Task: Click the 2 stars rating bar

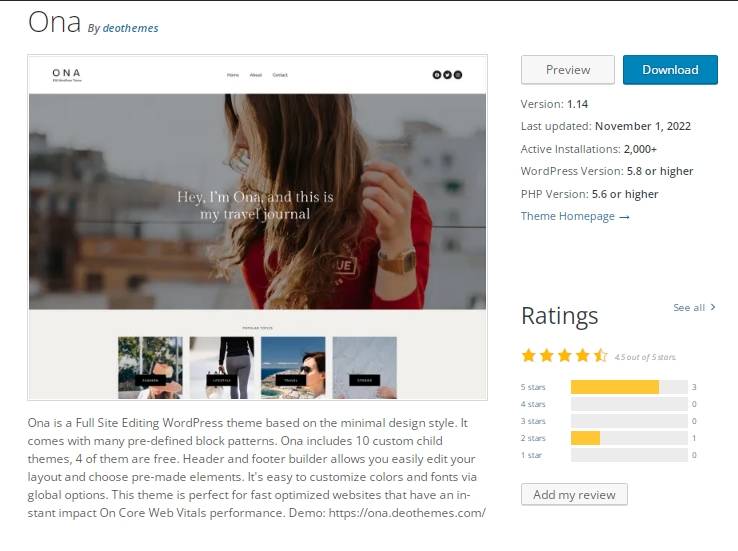Action: click(x=629, y=438)
